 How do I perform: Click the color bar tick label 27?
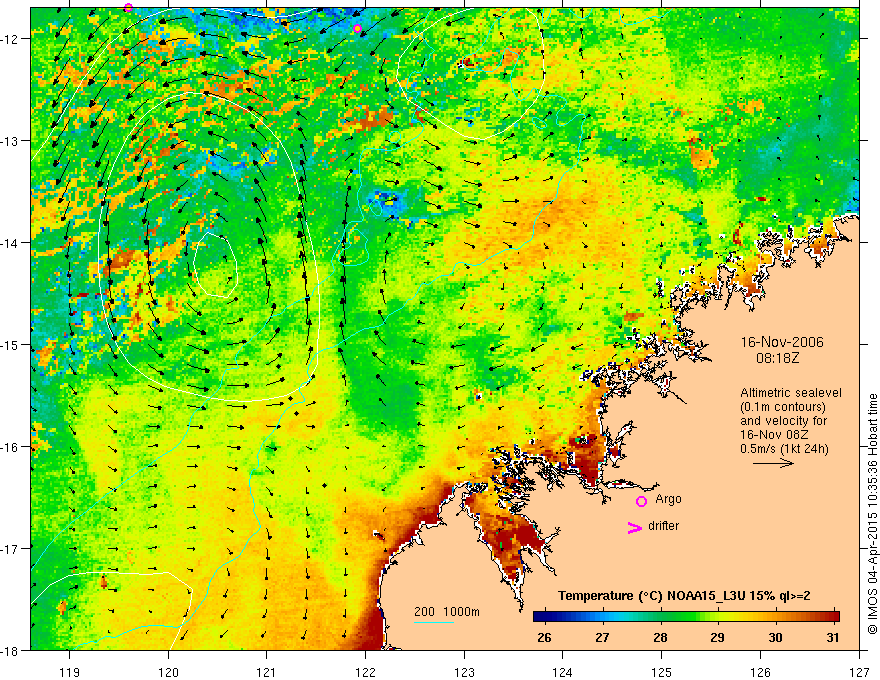(x=602, y=637)
